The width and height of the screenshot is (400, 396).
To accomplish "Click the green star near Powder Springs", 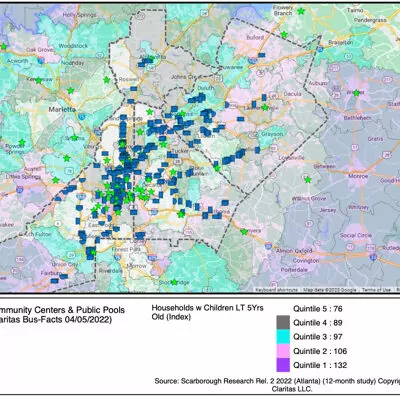I will point(22,143).
